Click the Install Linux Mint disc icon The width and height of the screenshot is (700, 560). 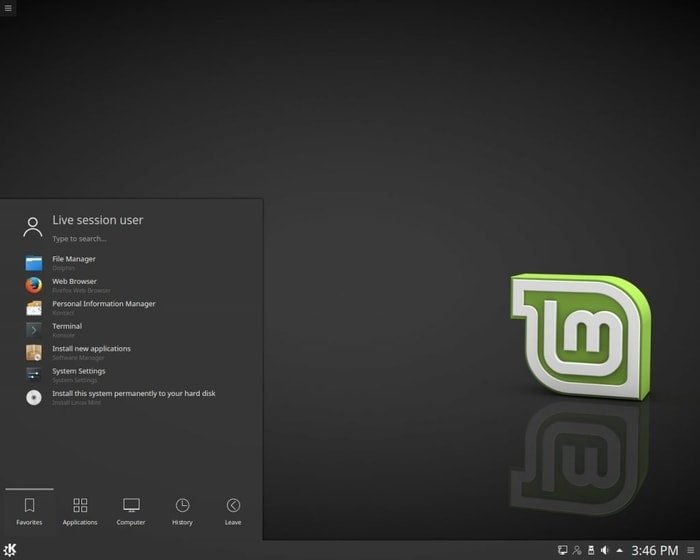[x=34, y=397]
